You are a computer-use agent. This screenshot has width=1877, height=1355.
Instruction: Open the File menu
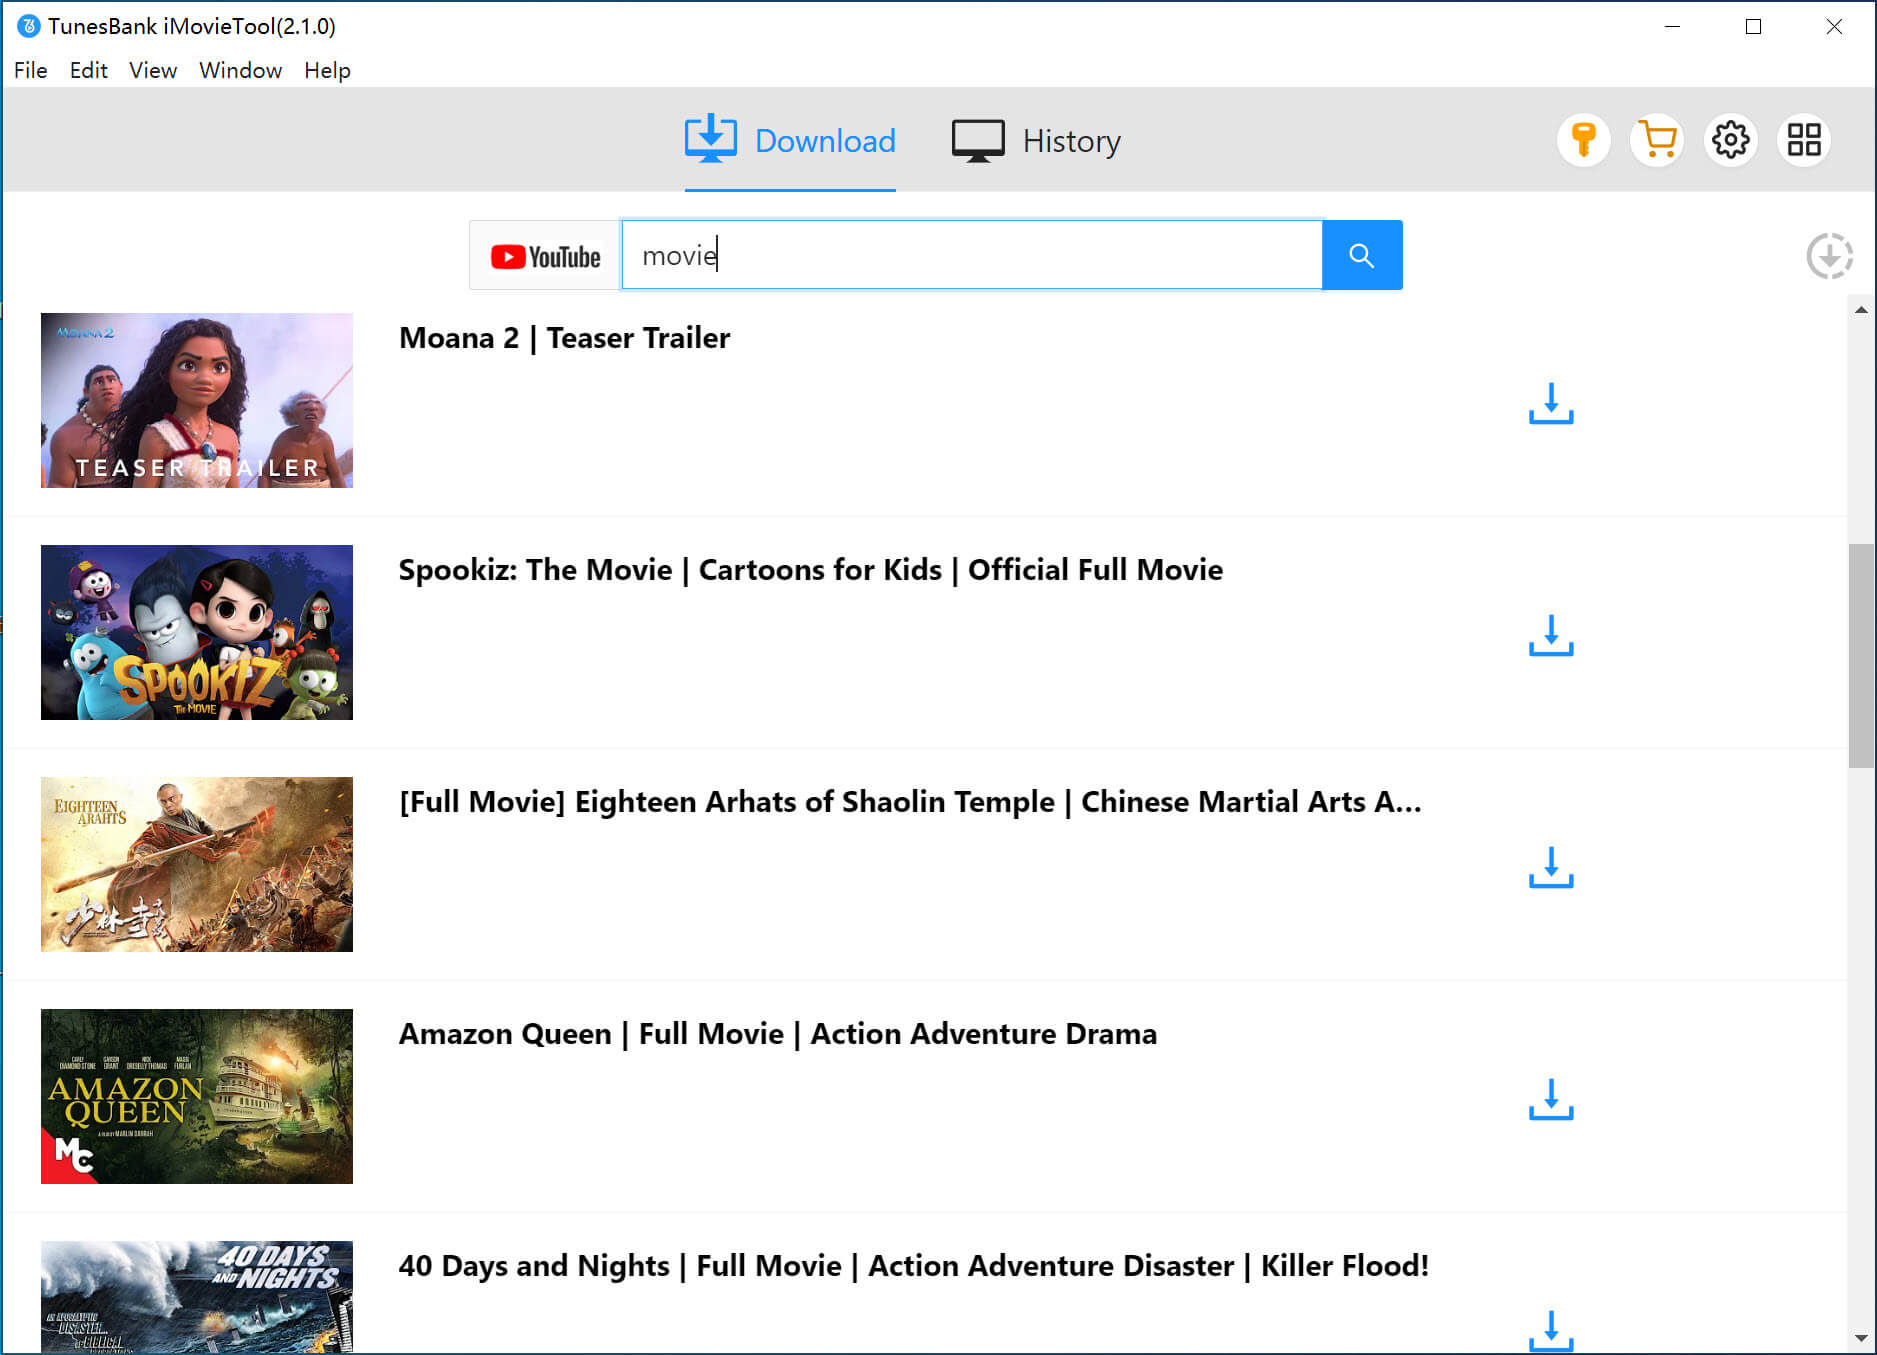pos(30,70)
